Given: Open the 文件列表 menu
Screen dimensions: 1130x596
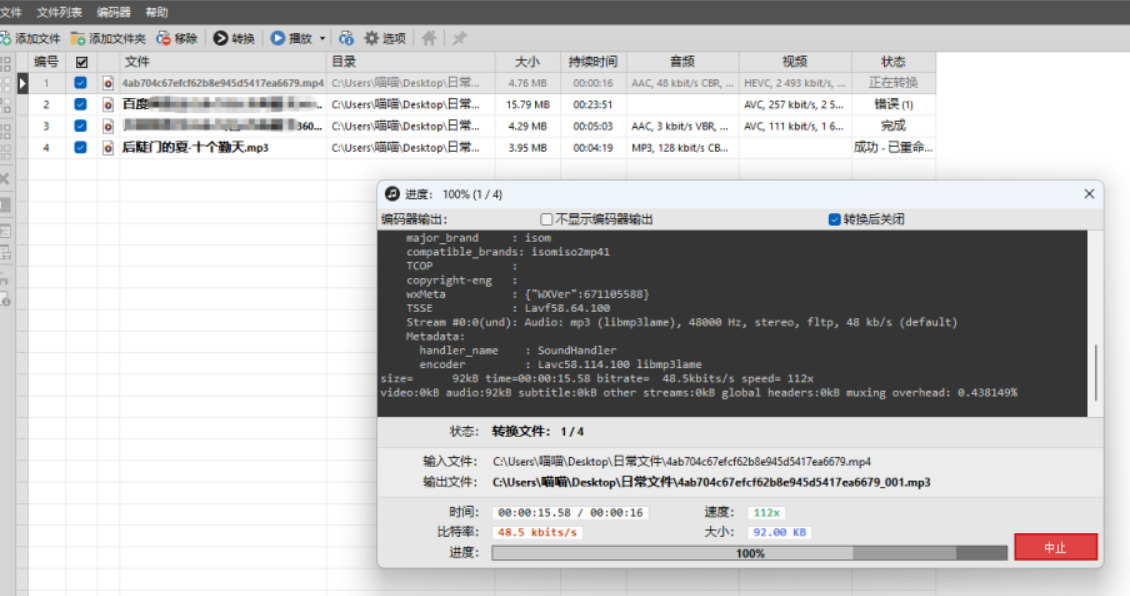Looking at the screenshot, I should (x=59, y=12).
